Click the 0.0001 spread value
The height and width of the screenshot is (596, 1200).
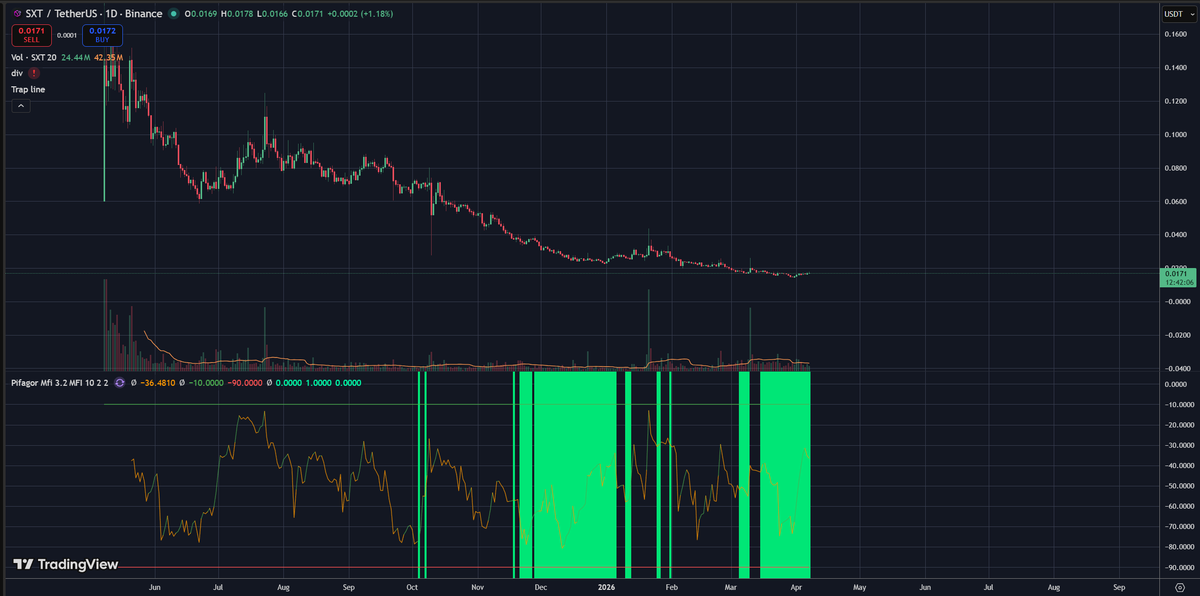[67, 36]
